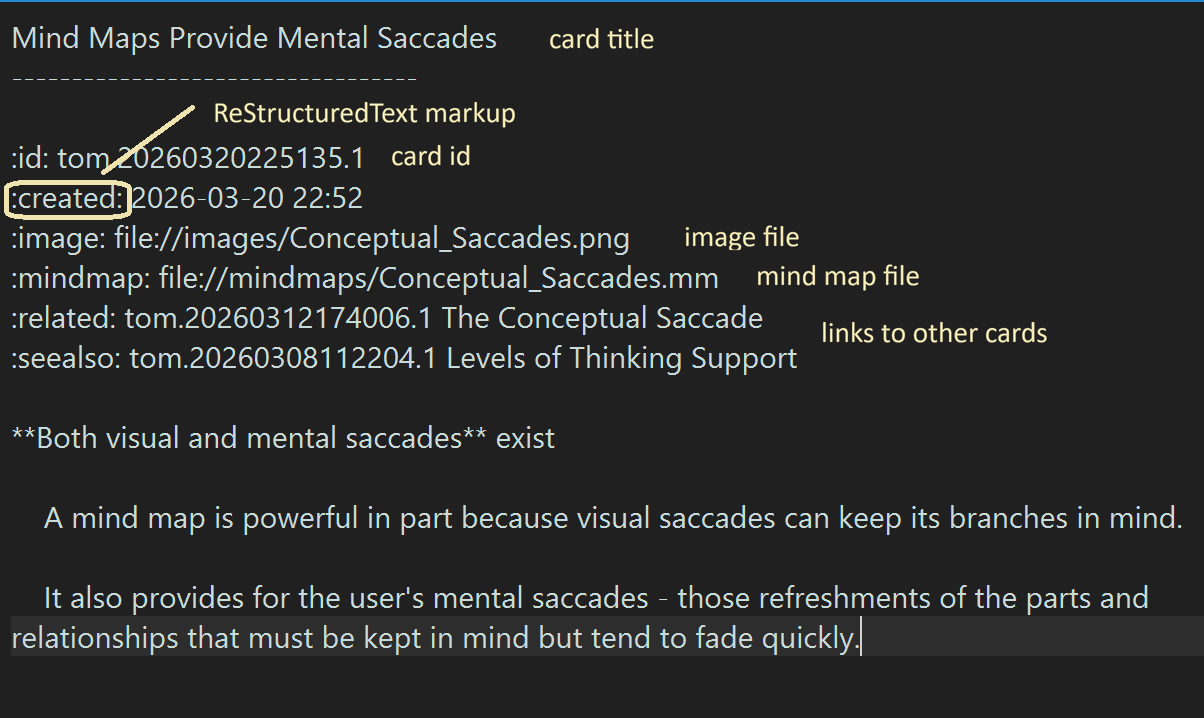The height and width of the screenshot is (718, 1204).
Task: Click the 'ReStructuredText markup' annotation label
Action: click(365, 113)
